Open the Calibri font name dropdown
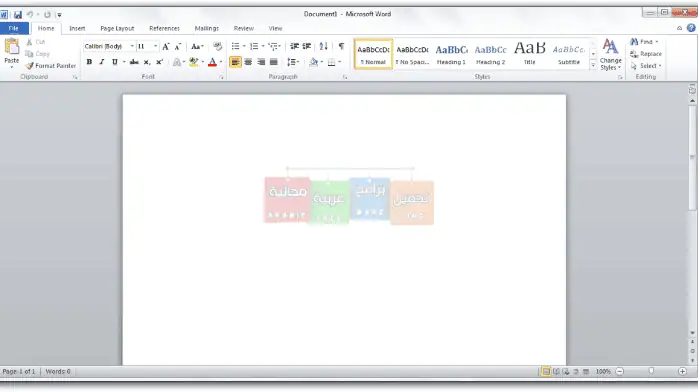 132,46
